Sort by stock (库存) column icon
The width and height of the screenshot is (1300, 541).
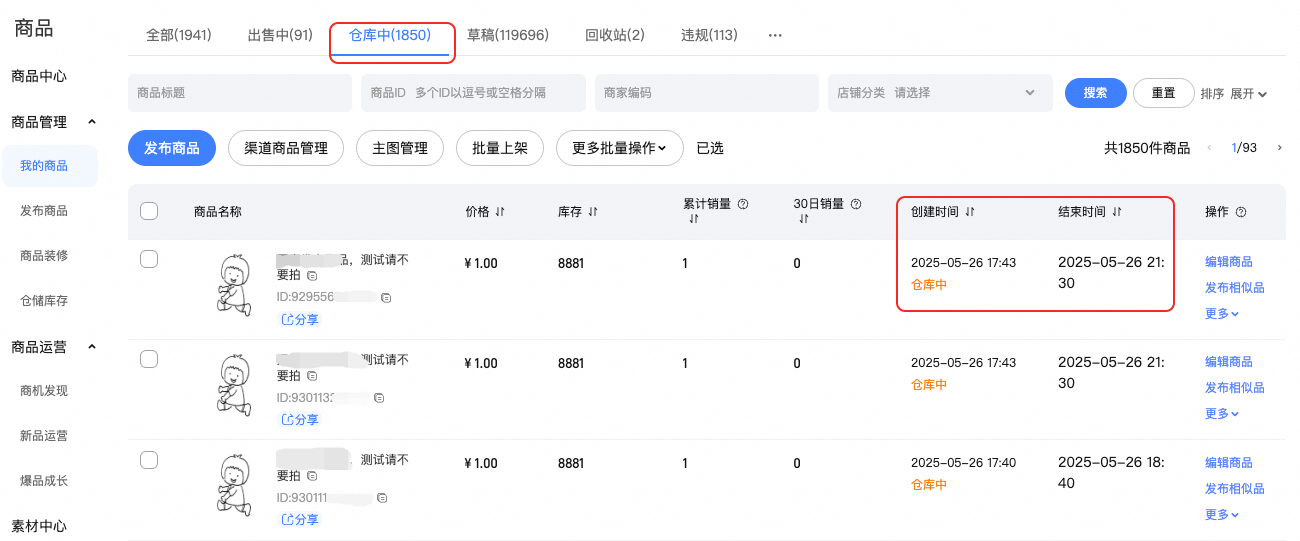[x=593, y=212]
